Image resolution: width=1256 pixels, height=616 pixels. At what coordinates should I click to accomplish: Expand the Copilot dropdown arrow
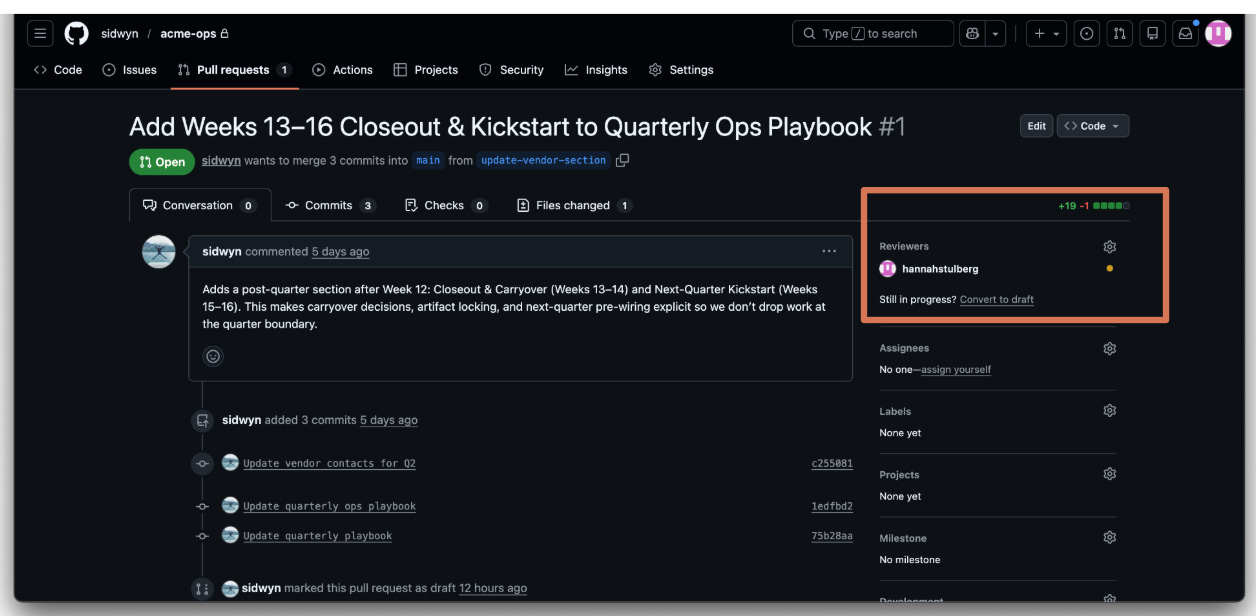[x=995, y=34]
